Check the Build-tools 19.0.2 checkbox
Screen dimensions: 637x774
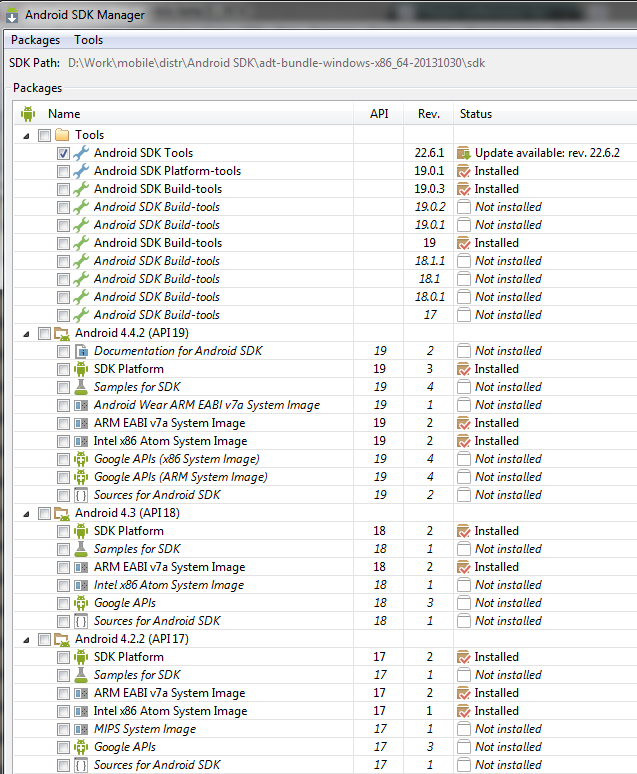pyautogui.click(x=63, y=207)
